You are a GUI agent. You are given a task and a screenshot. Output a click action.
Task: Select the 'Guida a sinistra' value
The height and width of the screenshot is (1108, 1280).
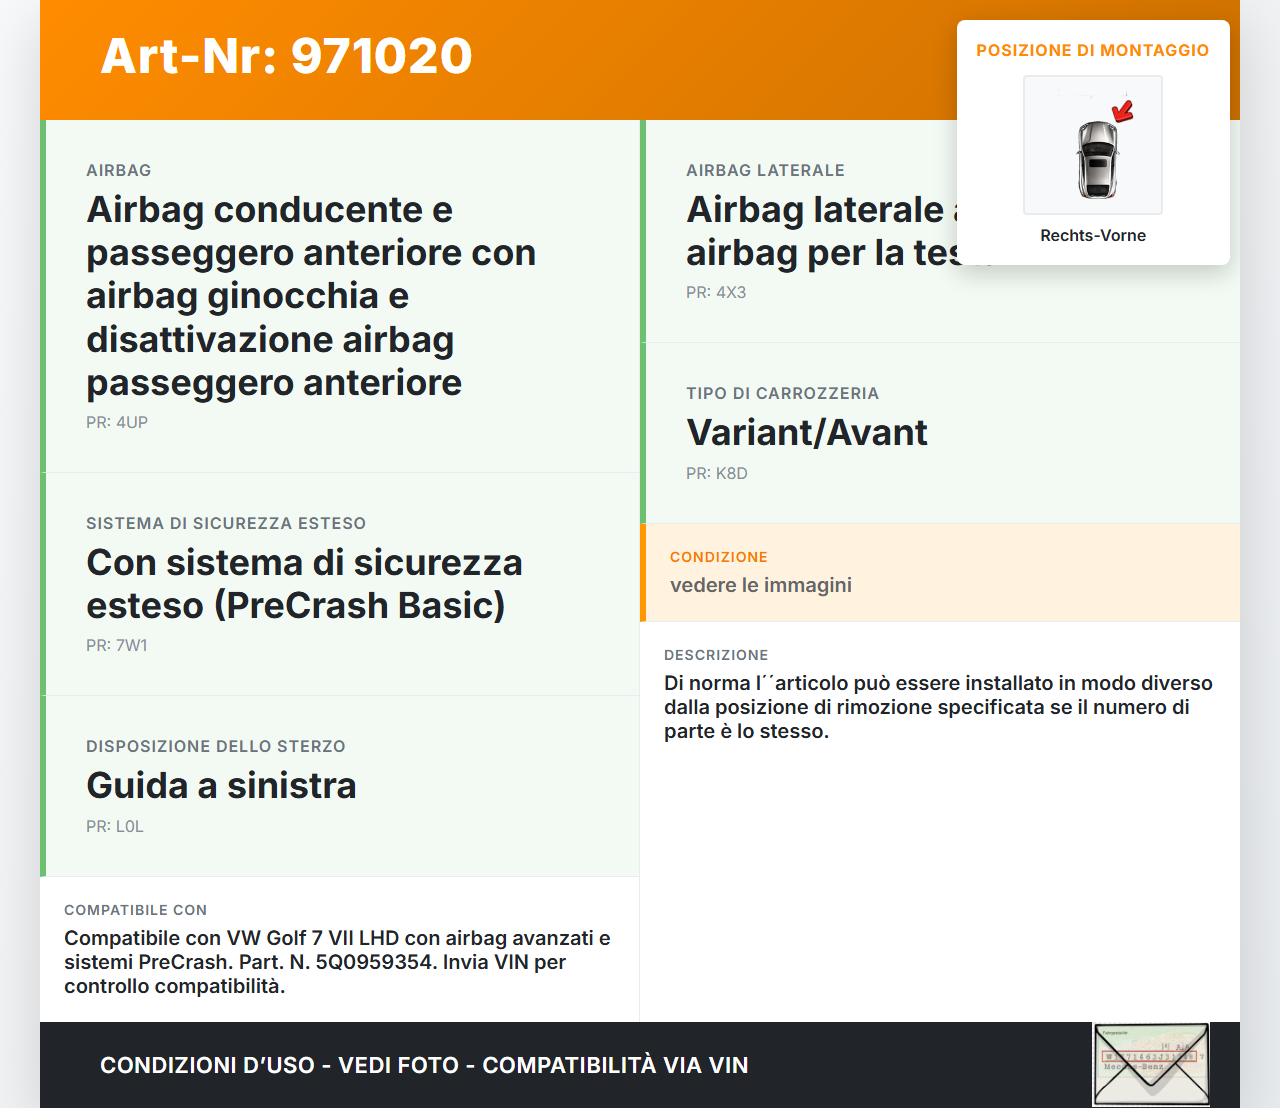(221, 785)
